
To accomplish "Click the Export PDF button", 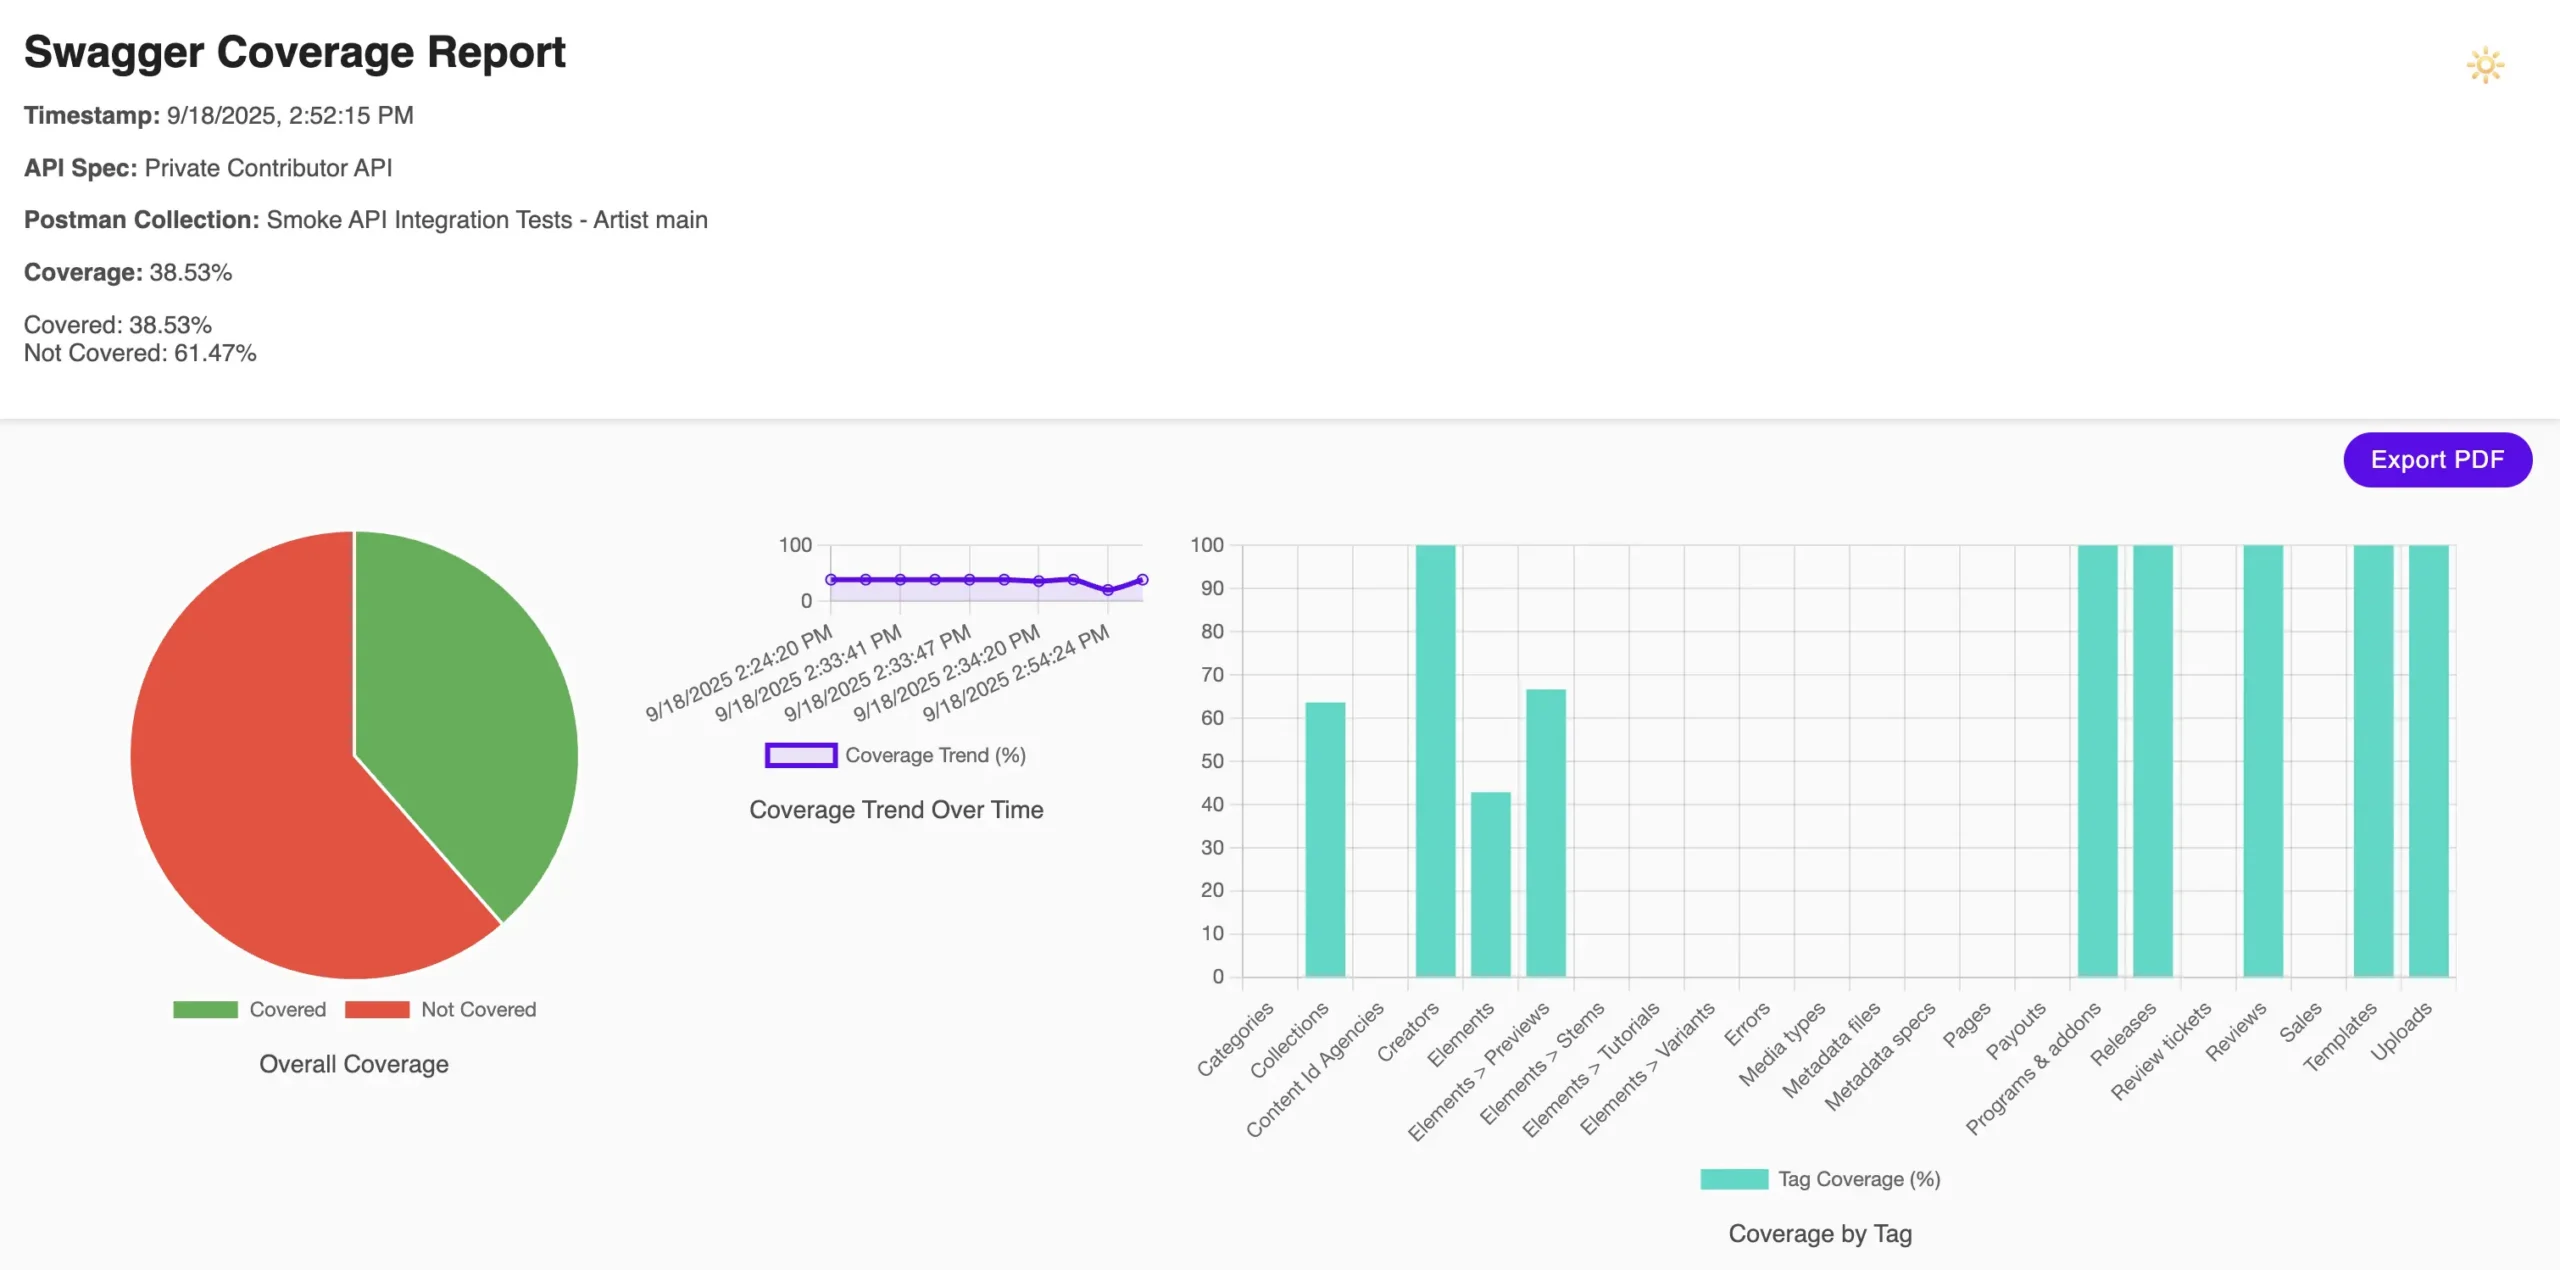I will [x=2436, y=460].
